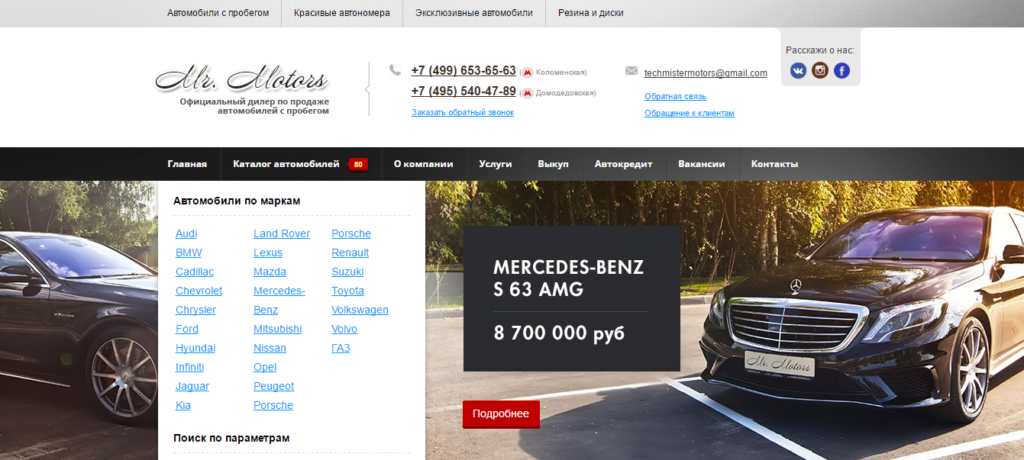Image resolution: width=1024 pixels, height=460 pixels.
Task: Click the email envelope icon
Action: coord(632,71)
